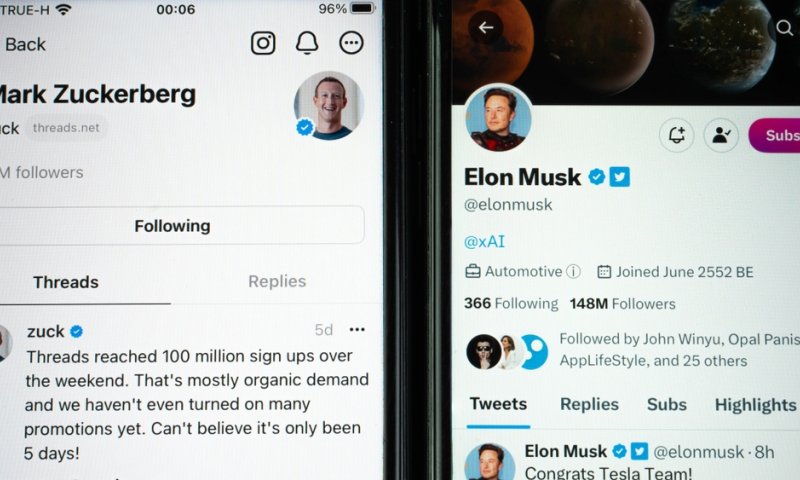Open the circled three-dot more menu
The image size is (800, 480).
(352, 43)
